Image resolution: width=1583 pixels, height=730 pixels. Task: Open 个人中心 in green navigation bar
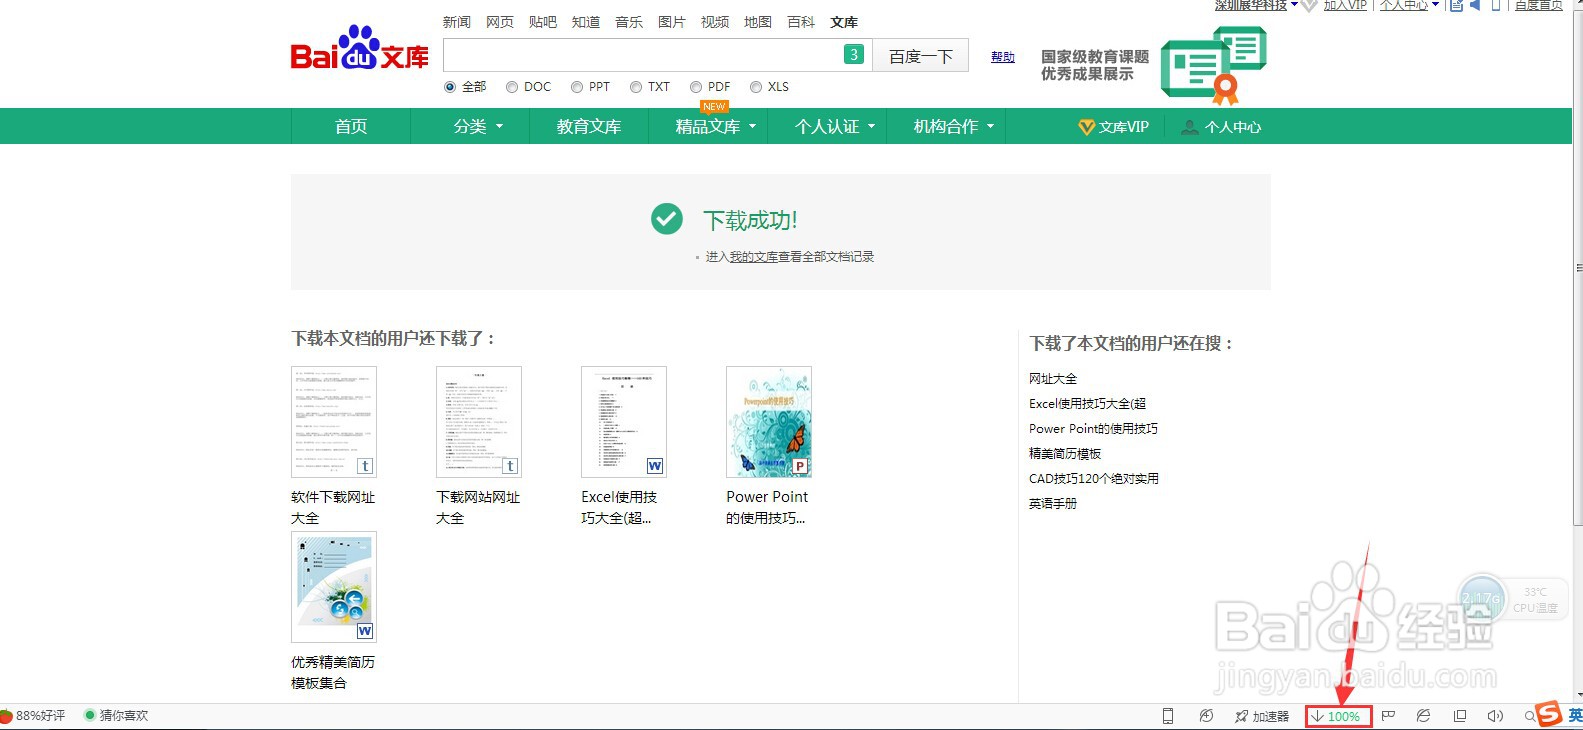coord(1221,127)
